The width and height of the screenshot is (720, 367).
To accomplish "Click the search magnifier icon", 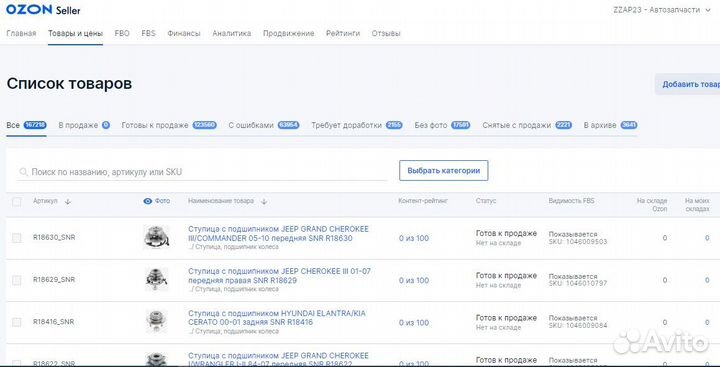I will pos(23,172).
